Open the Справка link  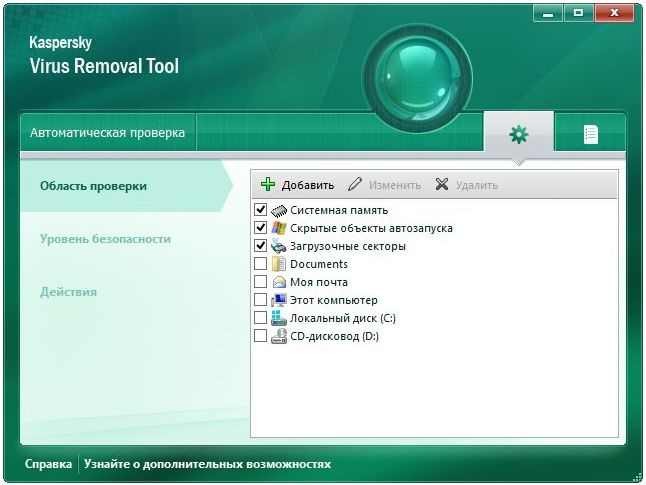click(x=48, y=464)
